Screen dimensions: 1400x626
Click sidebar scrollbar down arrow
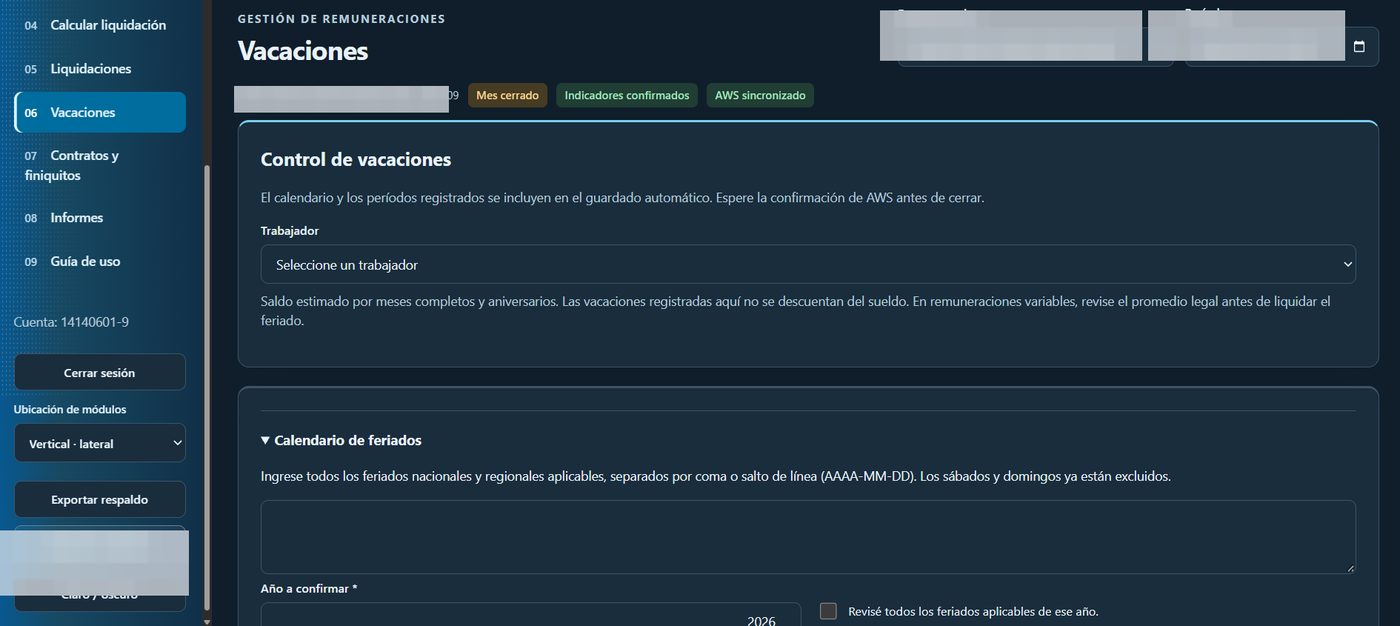[207, 620]
